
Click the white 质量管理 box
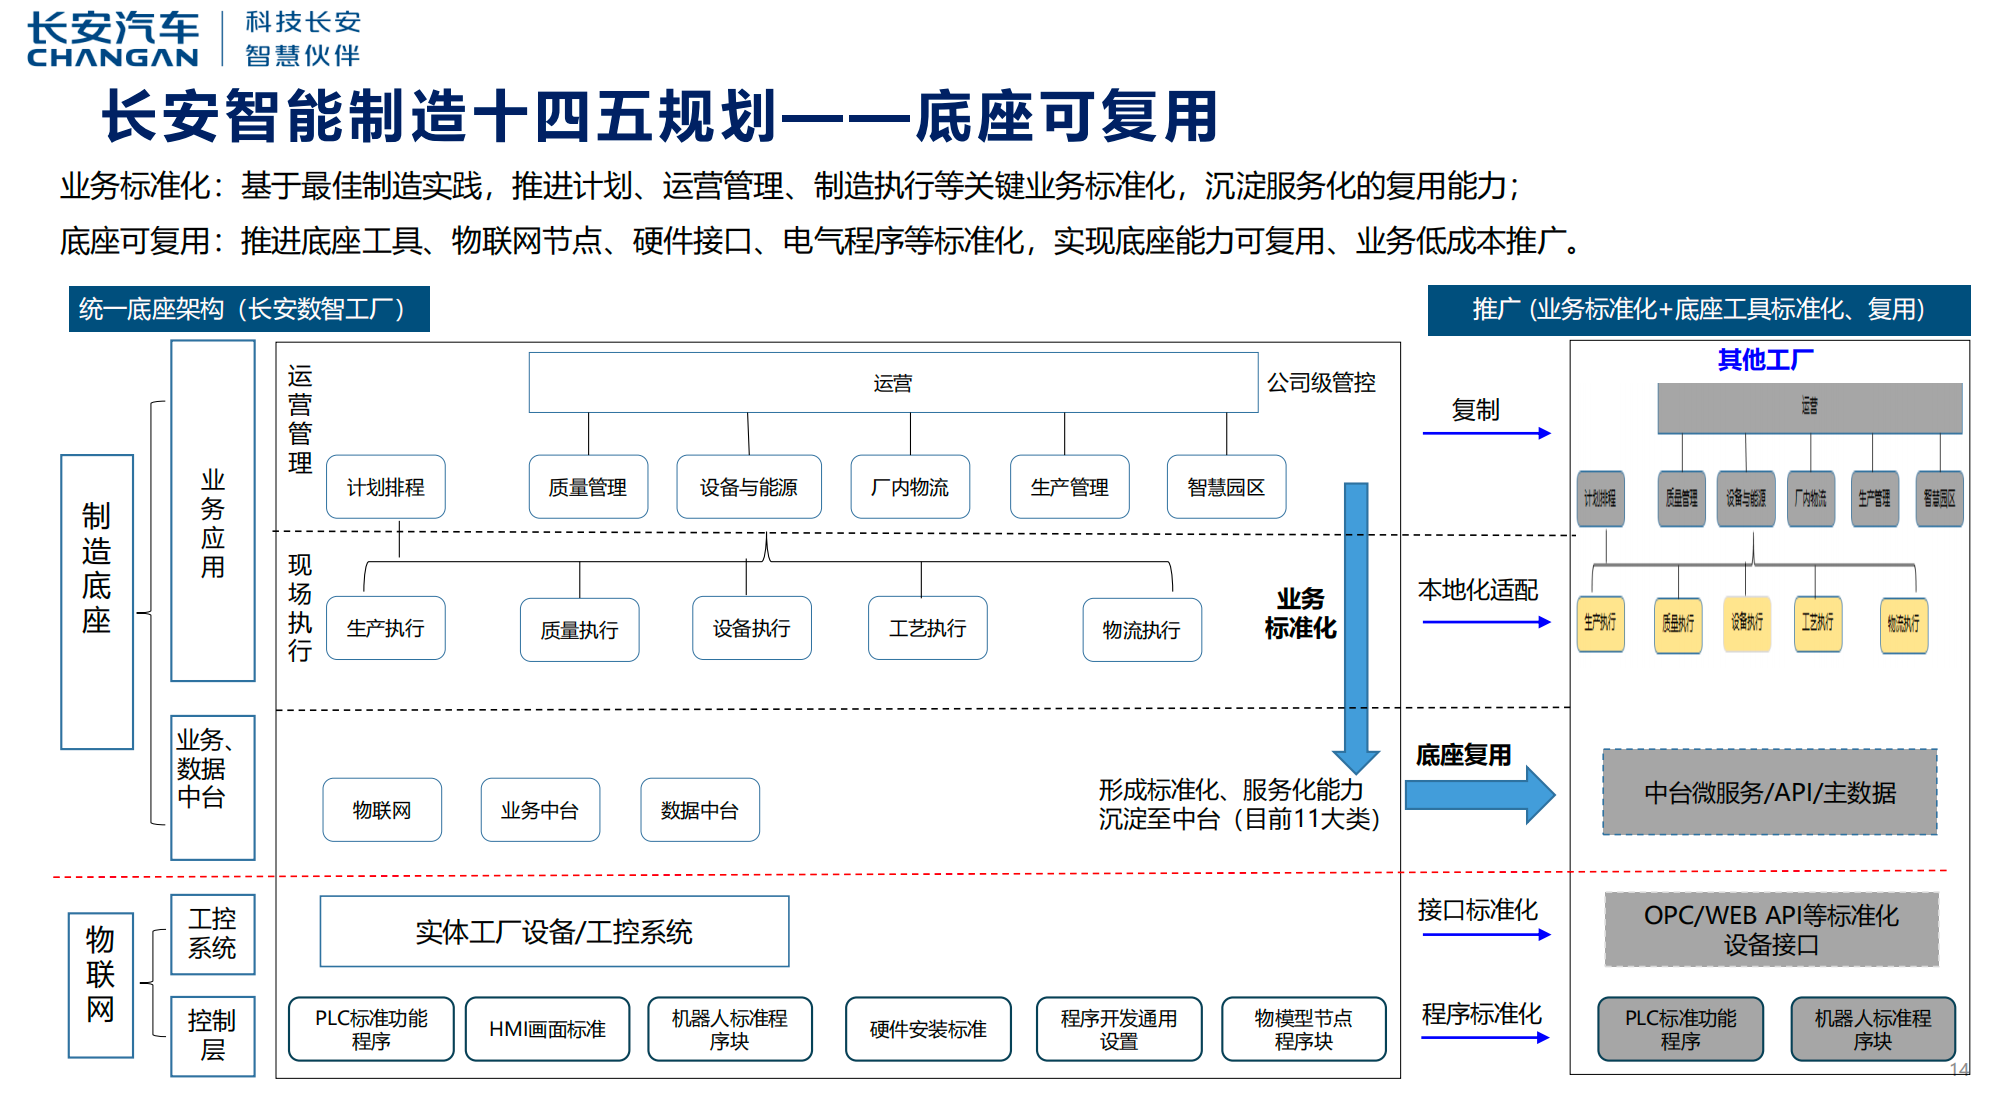point(588,487)
